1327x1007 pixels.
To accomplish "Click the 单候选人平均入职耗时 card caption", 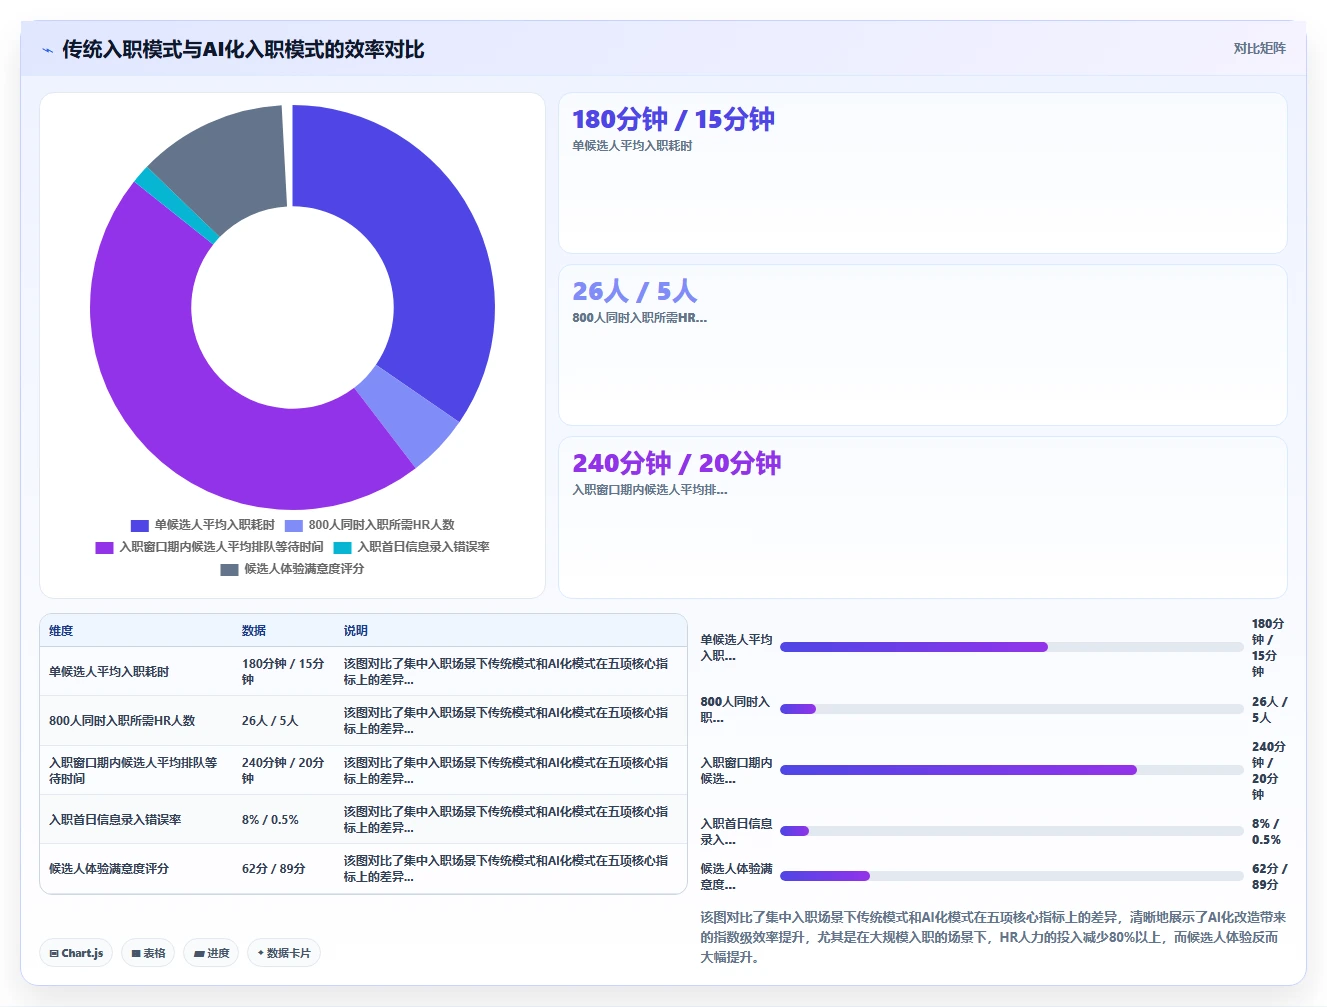I will [632, 146].
